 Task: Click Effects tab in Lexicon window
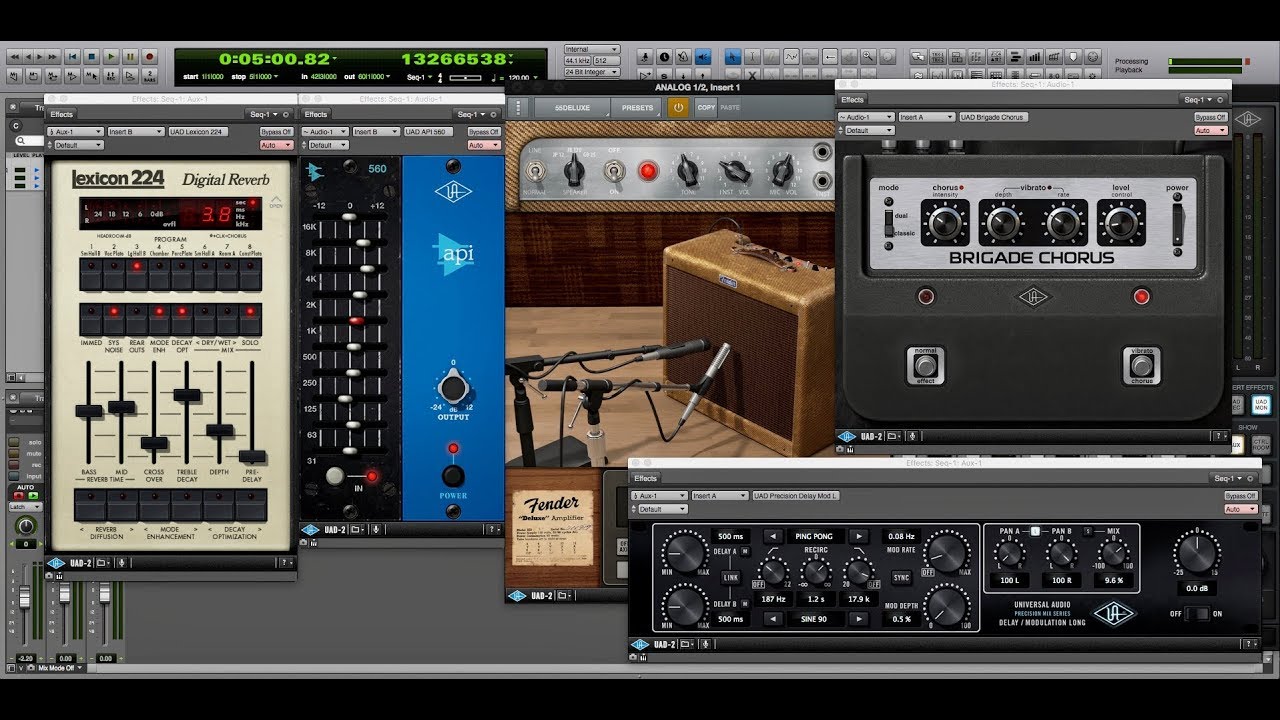62,114
